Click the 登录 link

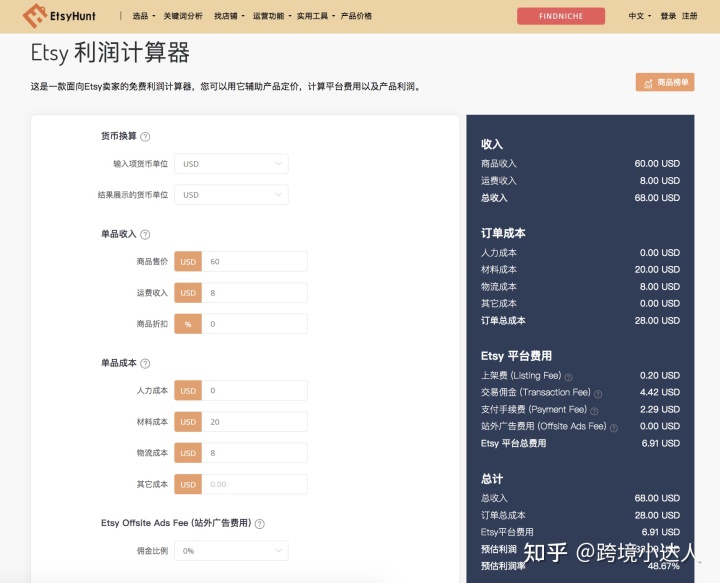[x=668, y=16]
